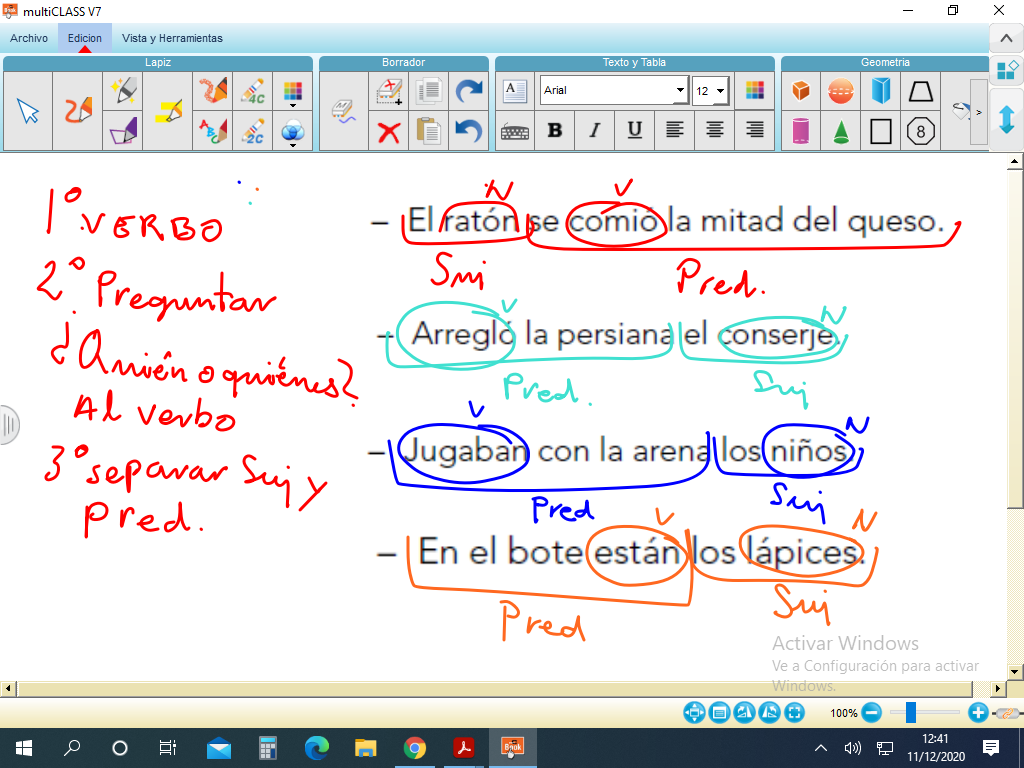Select the area eraser tool
This screenshot has height=768, width=1024.
pyautogui.click(x=389, y=91)
